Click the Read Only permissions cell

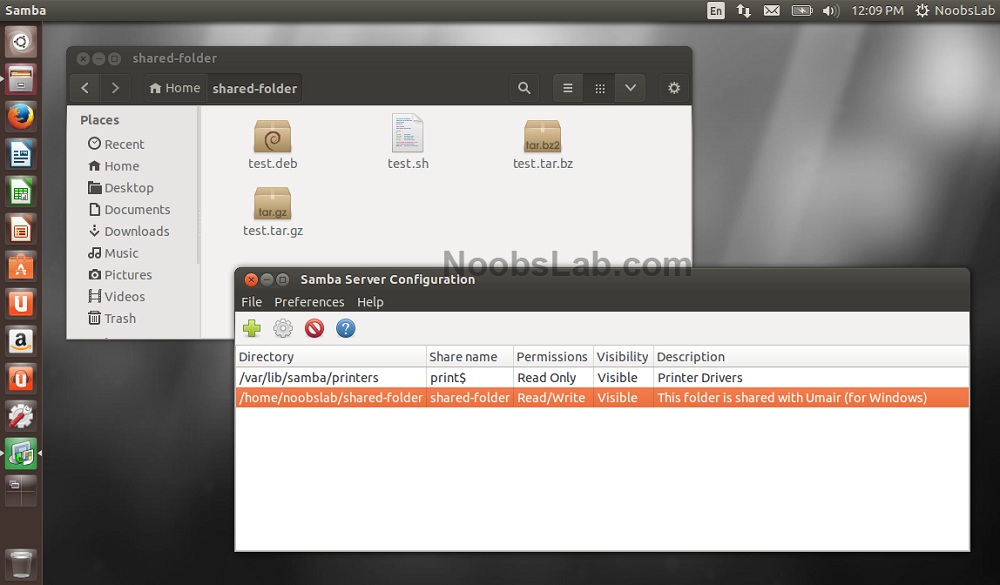pyautogui.click(x=547, y=378)
